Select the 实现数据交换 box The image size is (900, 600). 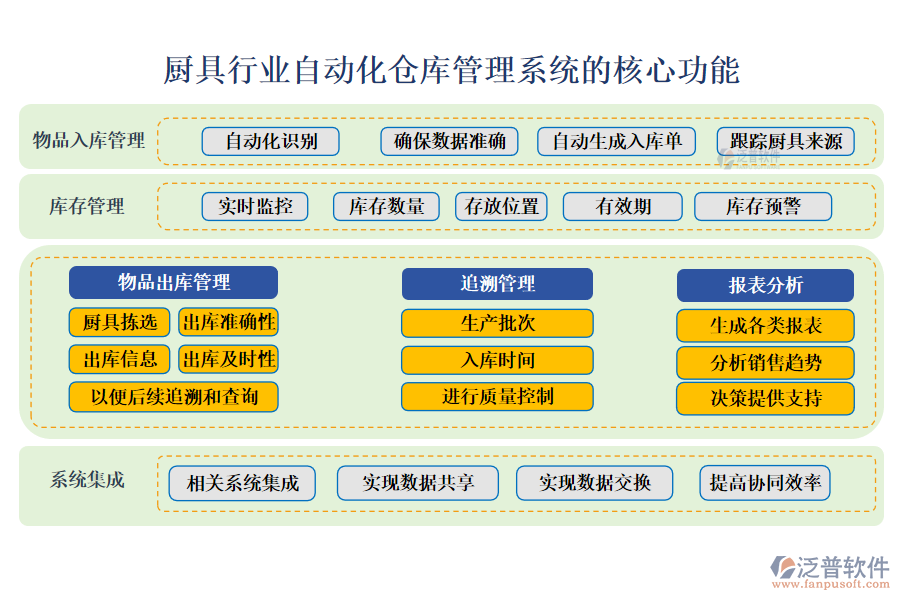(x=594, y=483)
